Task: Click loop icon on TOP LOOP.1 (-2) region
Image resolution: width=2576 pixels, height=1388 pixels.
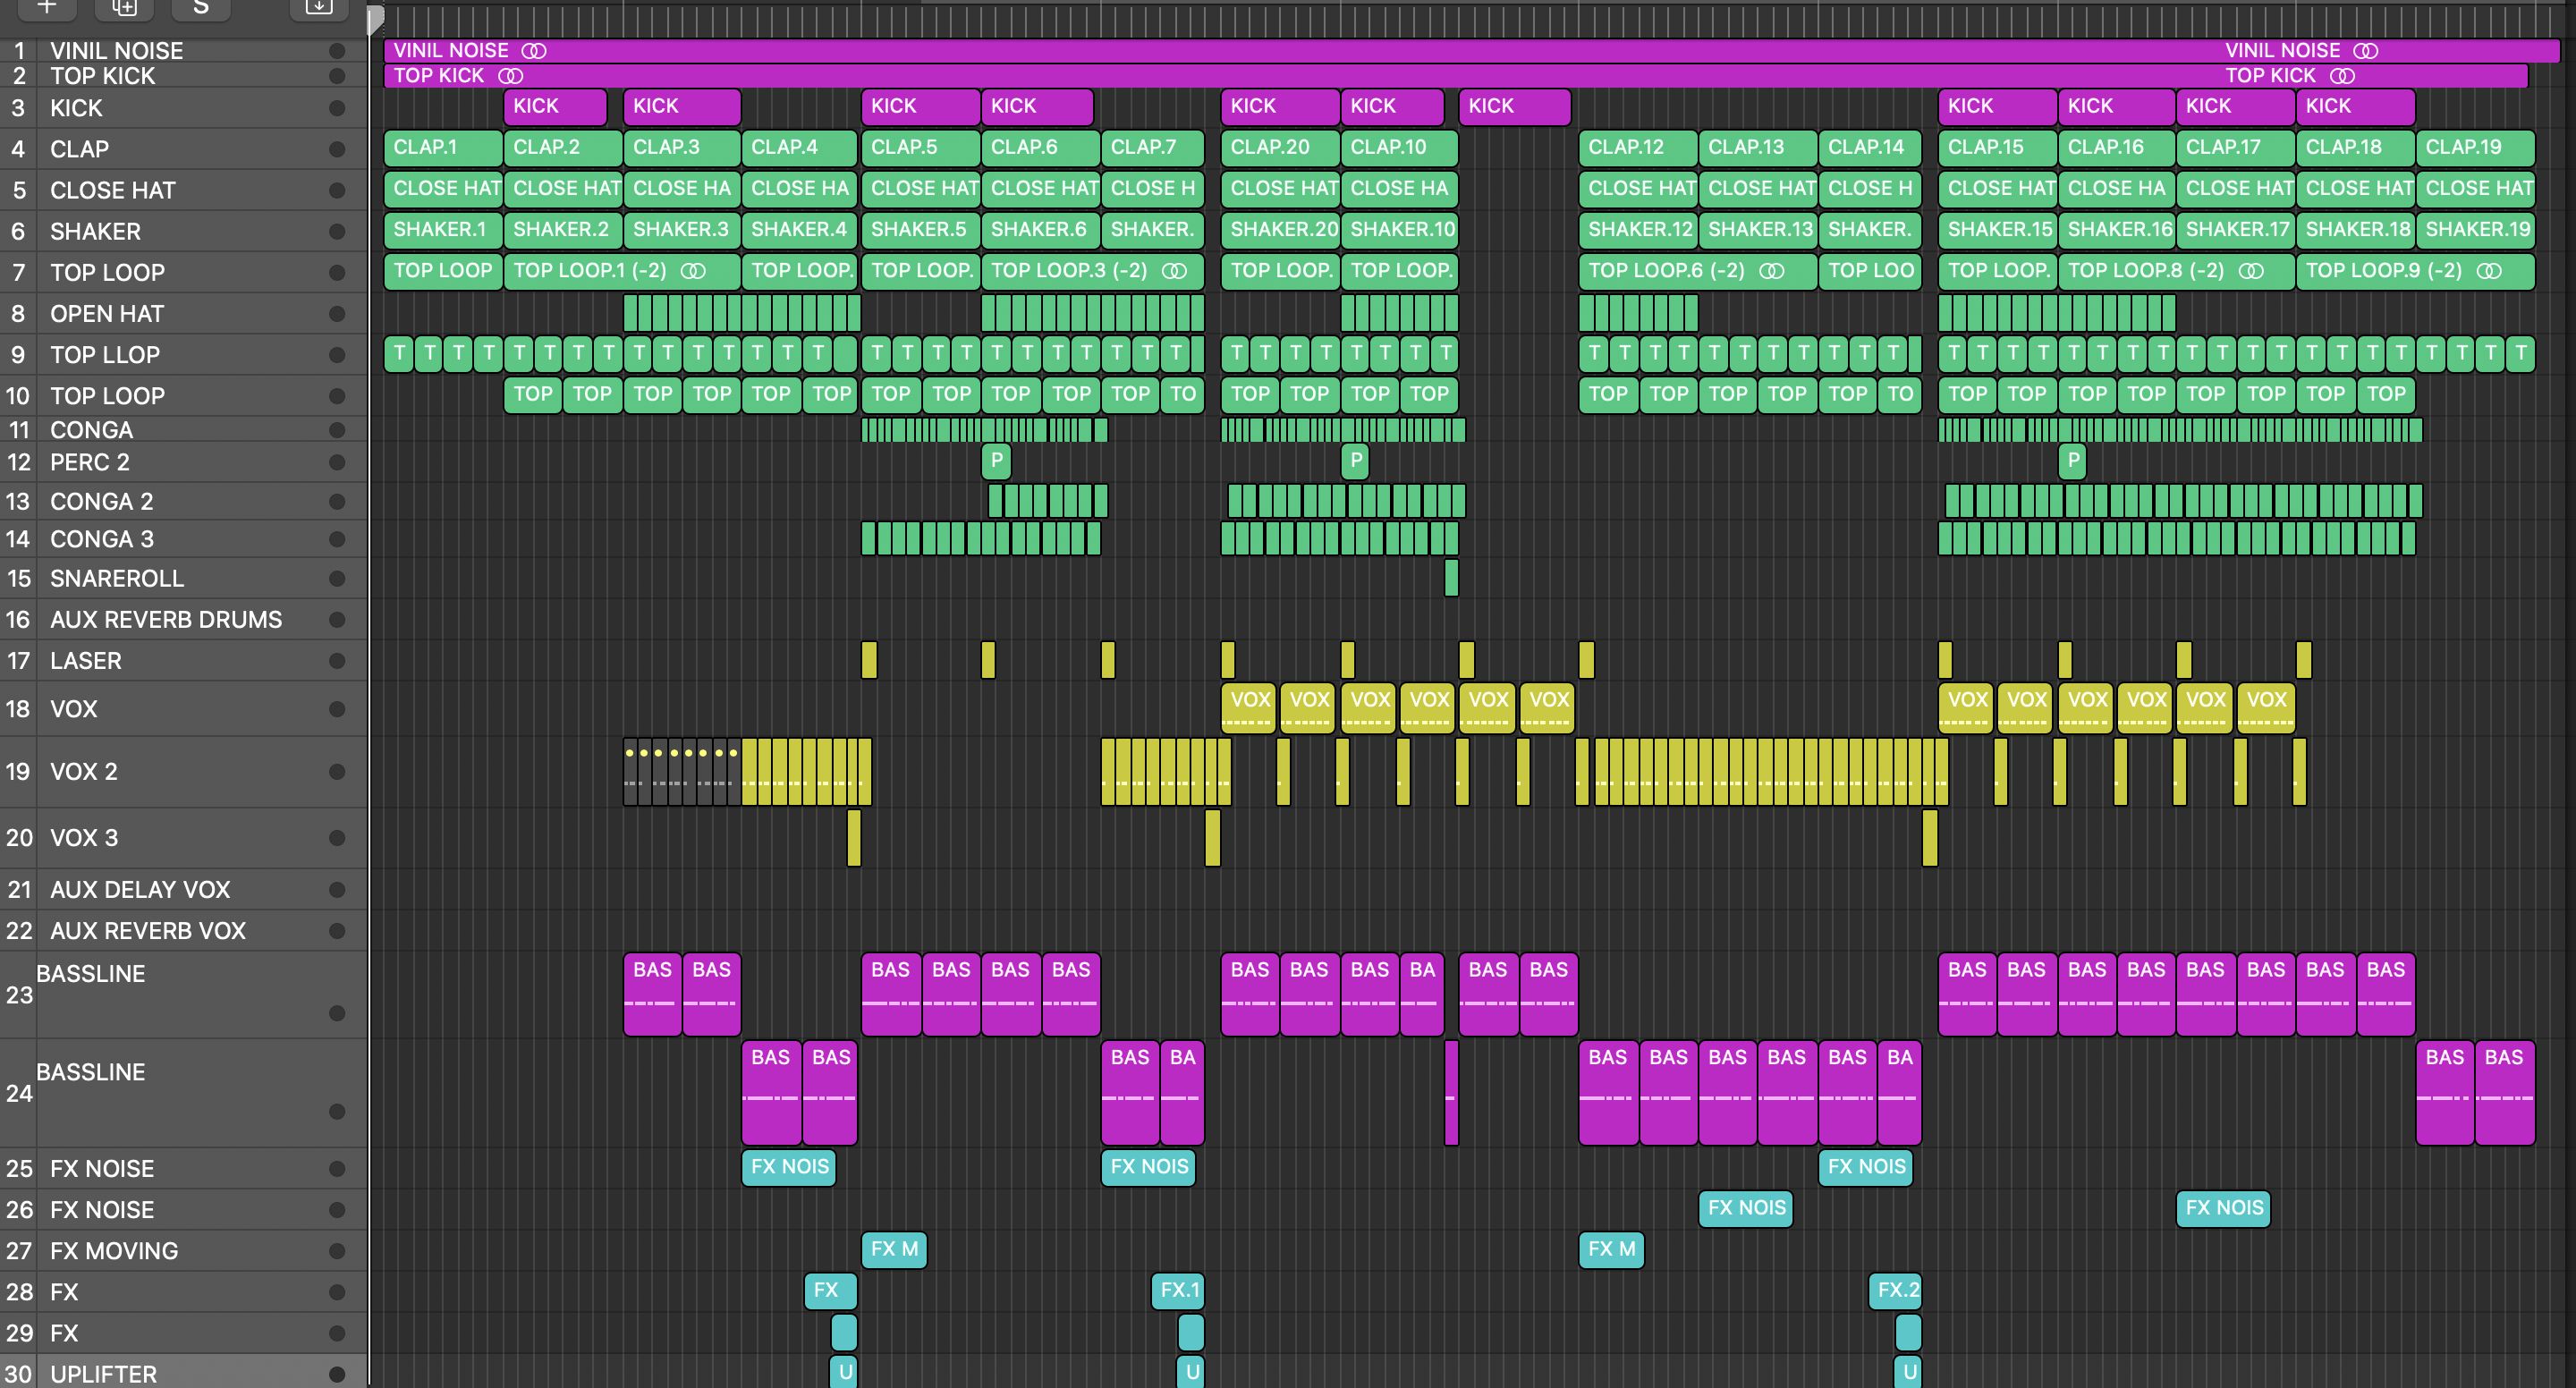Action: click(x=693, y=271)
